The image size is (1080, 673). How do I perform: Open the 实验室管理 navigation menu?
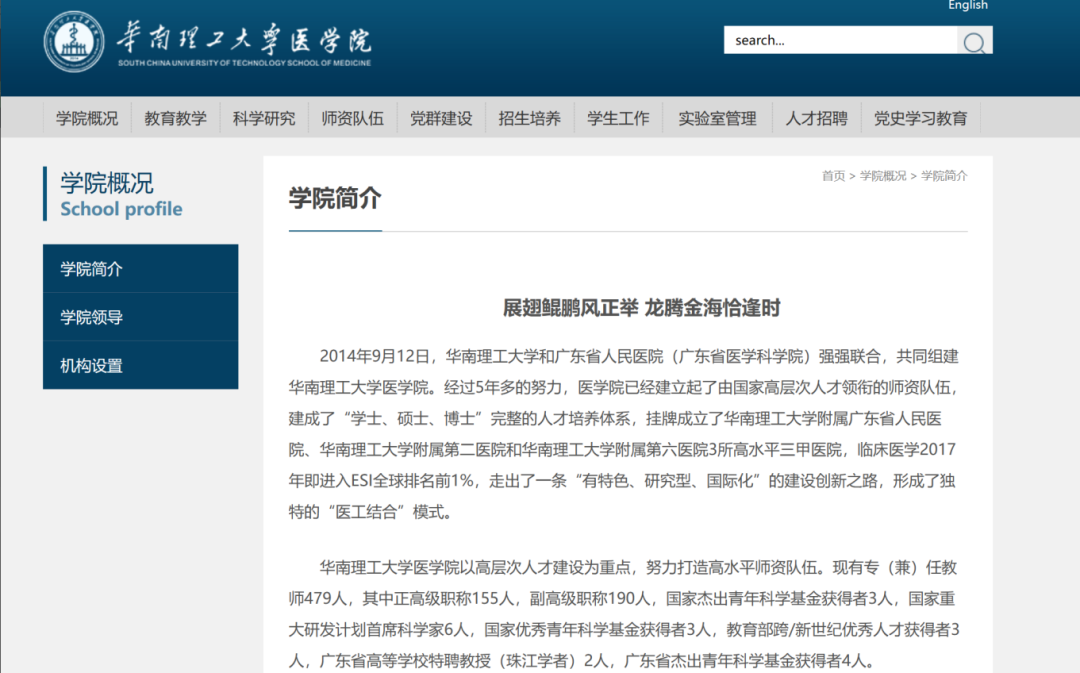tap(717, 118)
